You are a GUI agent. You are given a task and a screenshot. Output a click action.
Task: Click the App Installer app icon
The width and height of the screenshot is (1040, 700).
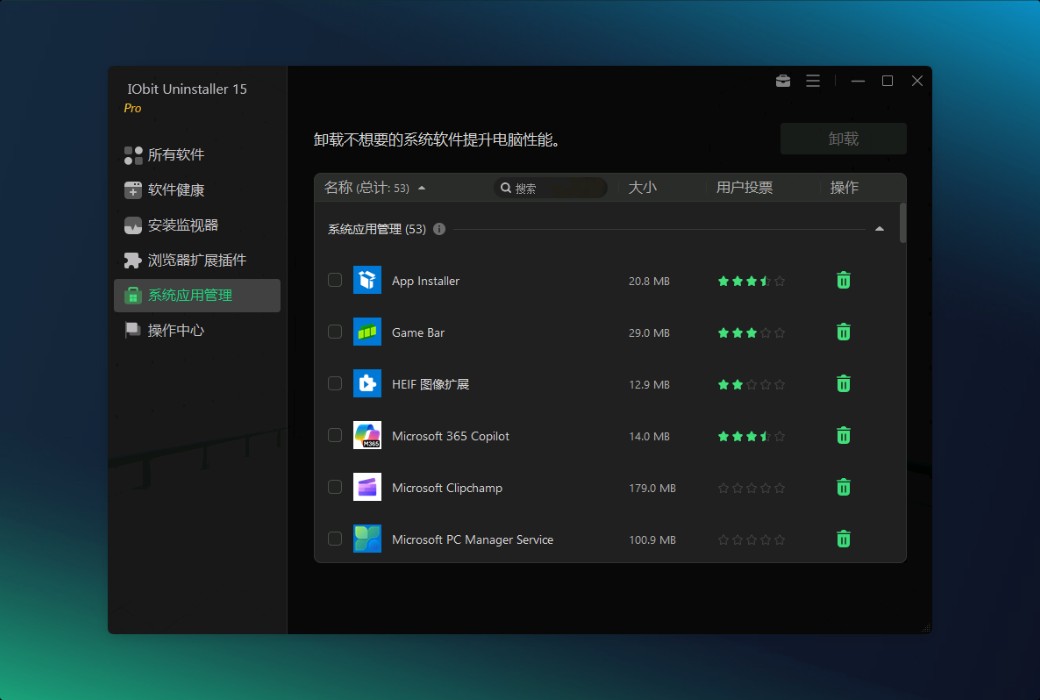tap(367, 280)
